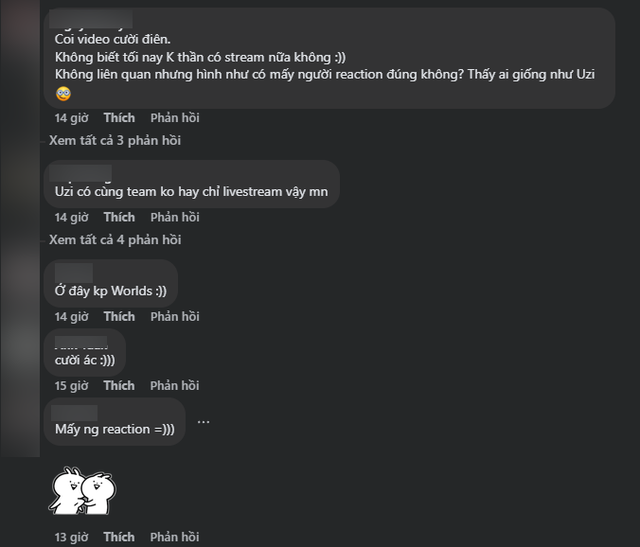
Task: Reply to the 'Coi video cười điên' comment
Action: tap(175, 117)
